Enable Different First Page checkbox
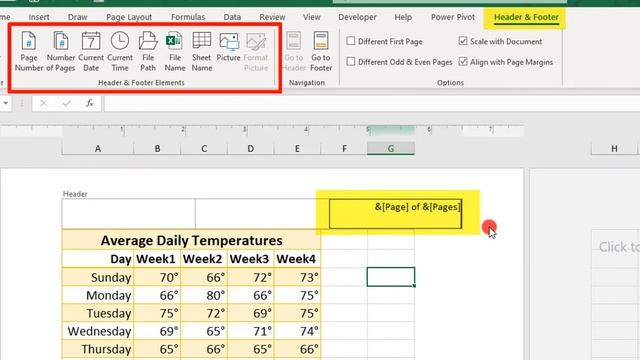Viewport: 640px width, 360px height. 351,41
